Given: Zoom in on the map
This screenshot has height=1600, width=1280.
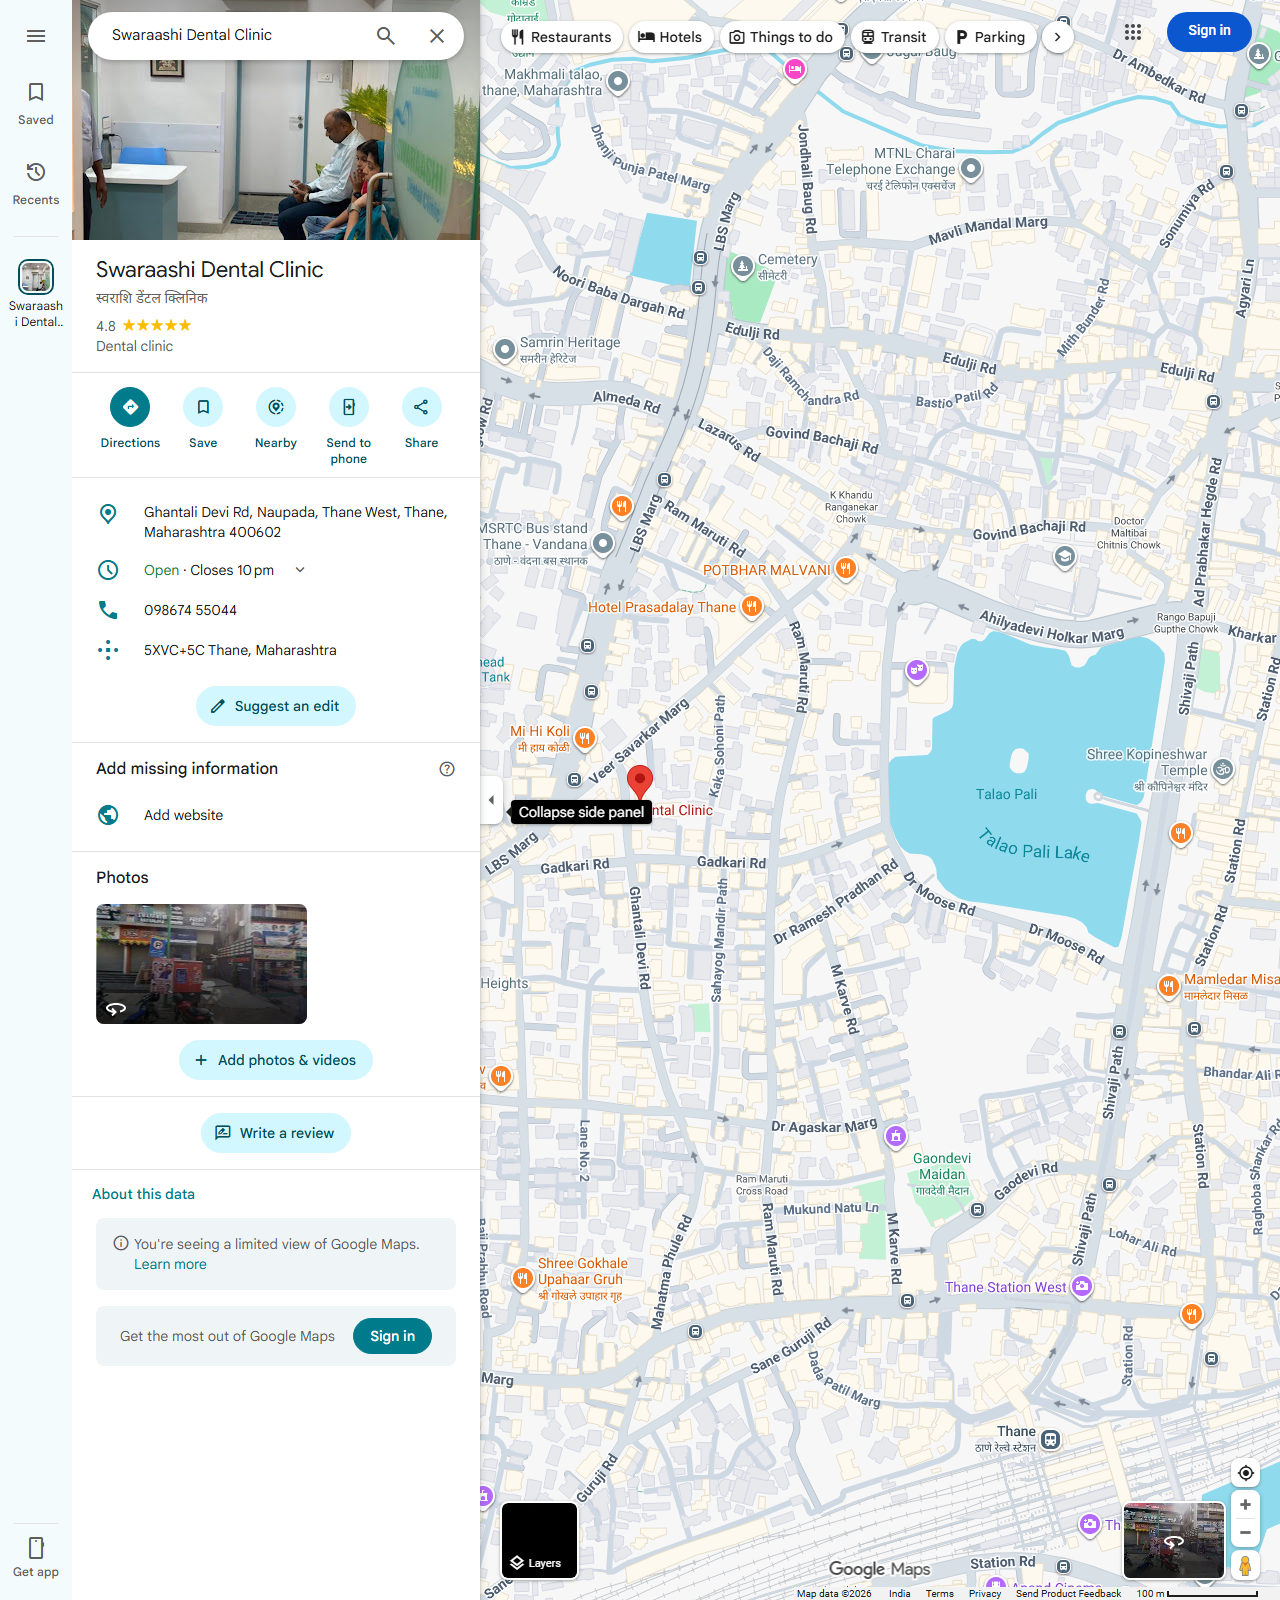Looking at the screenshot, I should coord(1245,1505).
